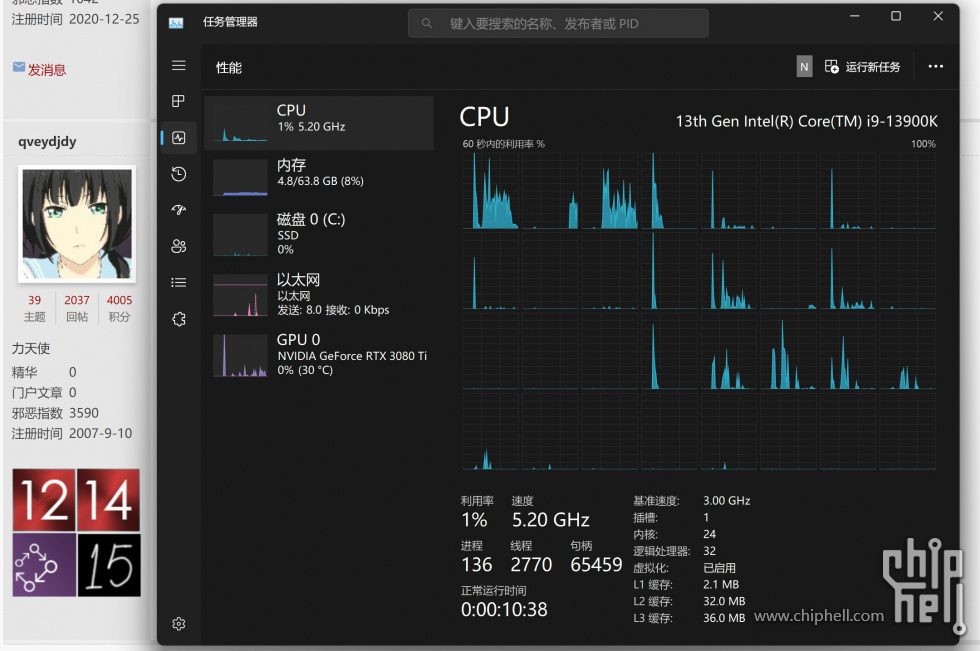Screen dimensions: 980x651
Task: Open the three-dot more options menu
Action: click(x=936, y=66)
